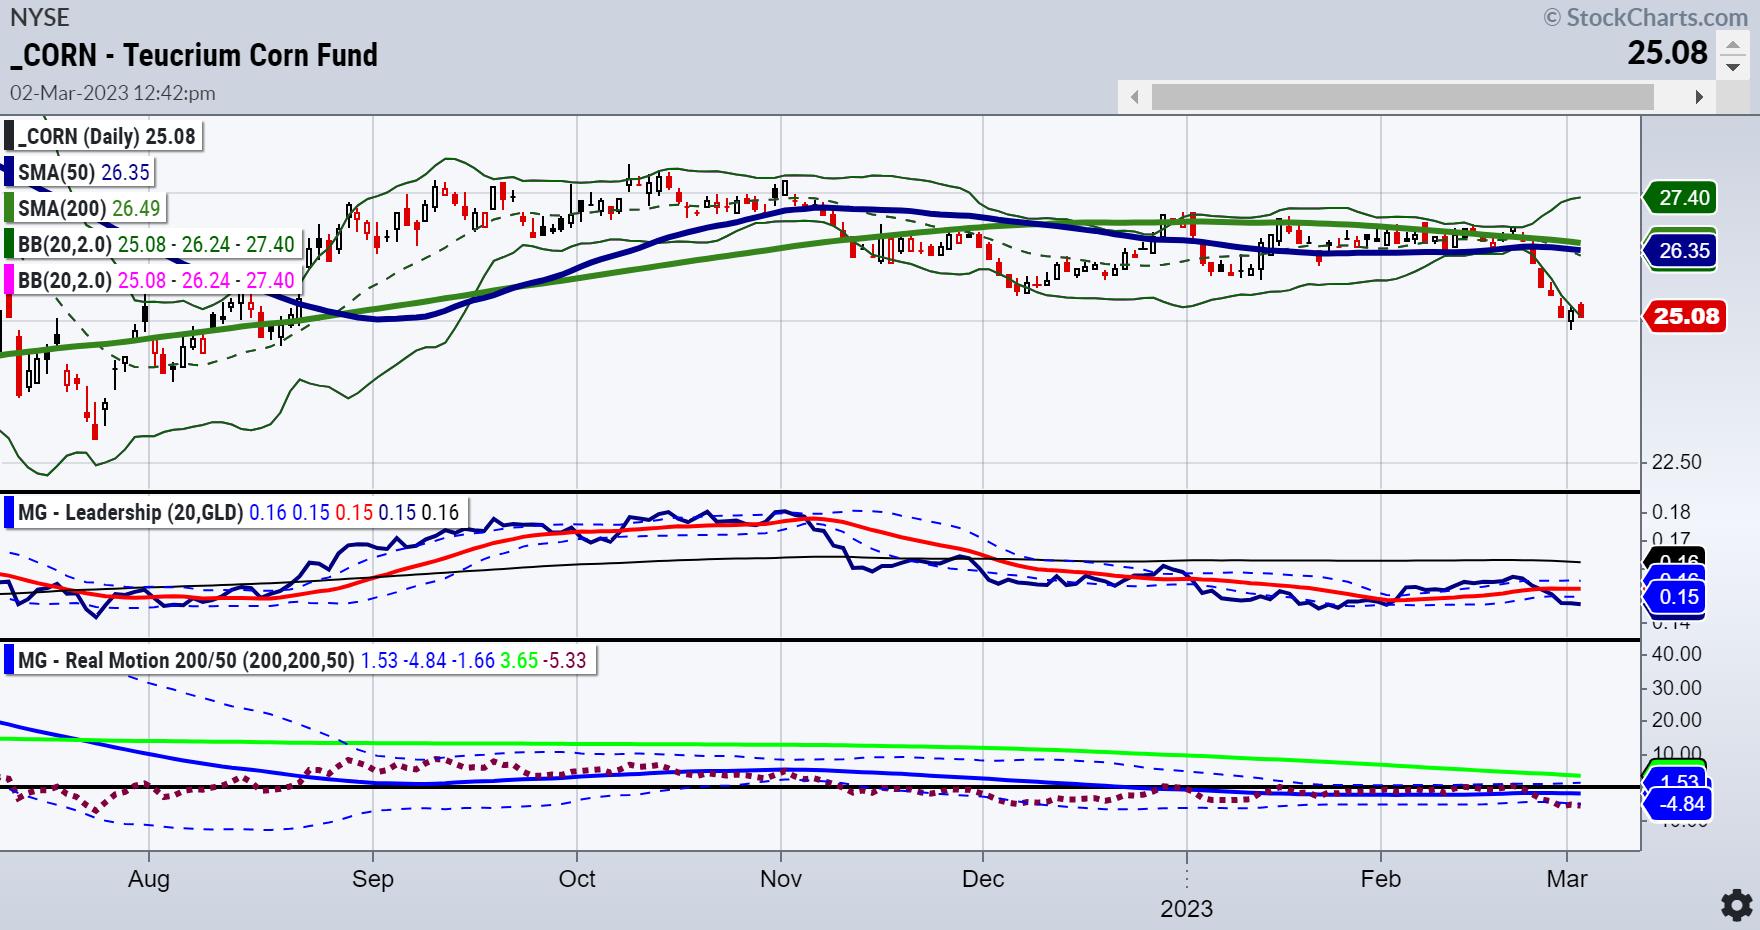This screenshot has width=1760, height=930.
Task: Click the red 25.08 price tag
Action: pos(1684,317)
